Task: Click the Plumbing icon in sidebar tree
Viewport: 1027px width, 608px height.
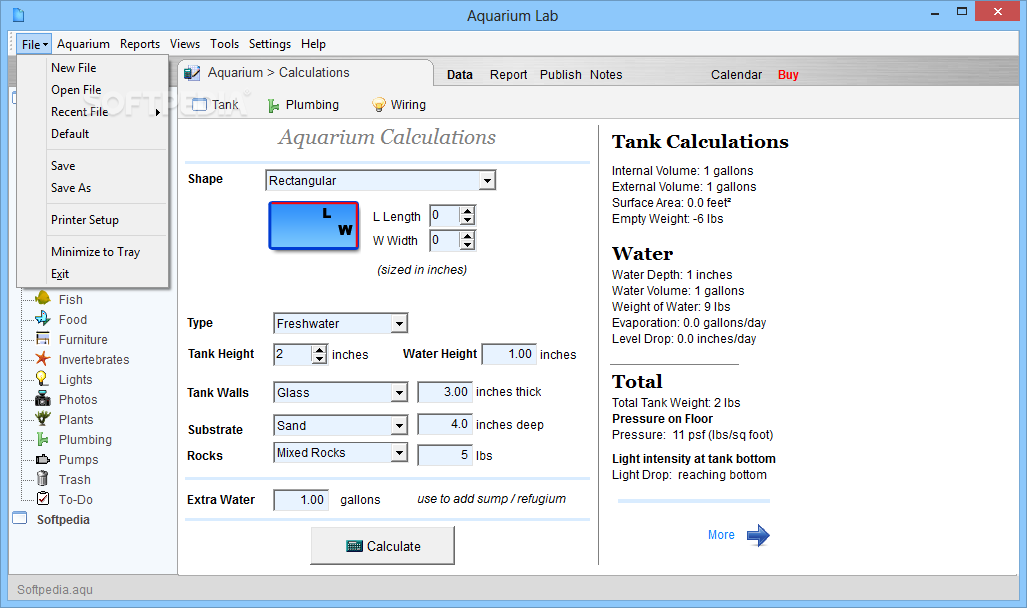Action: (x=43, y=438)
